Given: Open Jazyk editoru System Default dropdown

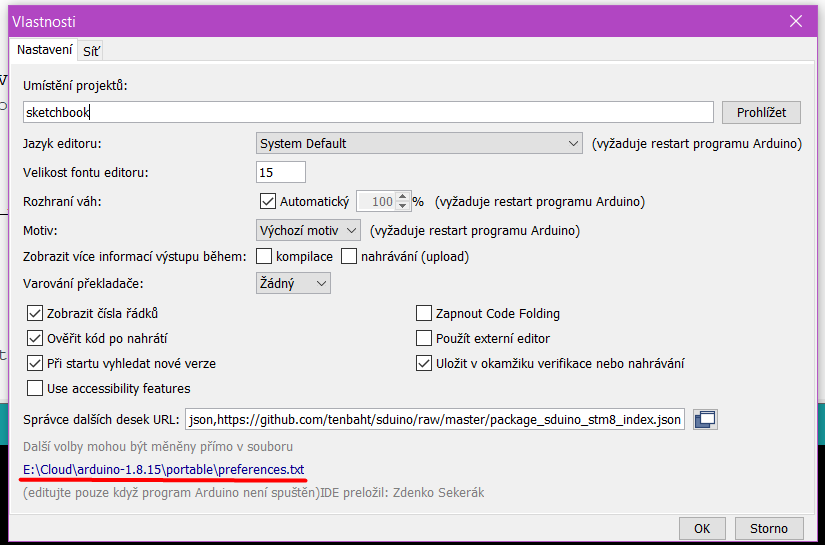Looking at the screenshot, I should [419, 143].
